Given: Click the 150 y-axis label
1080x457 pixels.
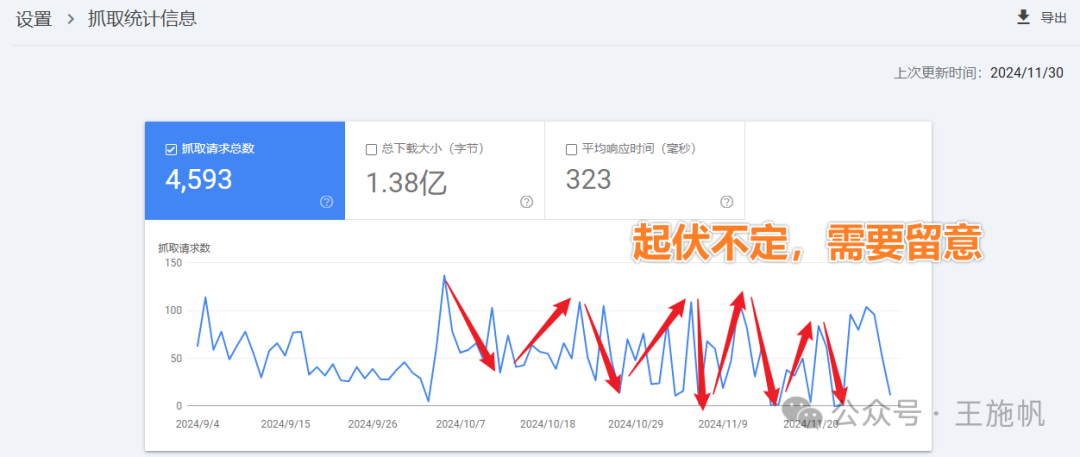Looking at the screenshot, I should [172, 263].
